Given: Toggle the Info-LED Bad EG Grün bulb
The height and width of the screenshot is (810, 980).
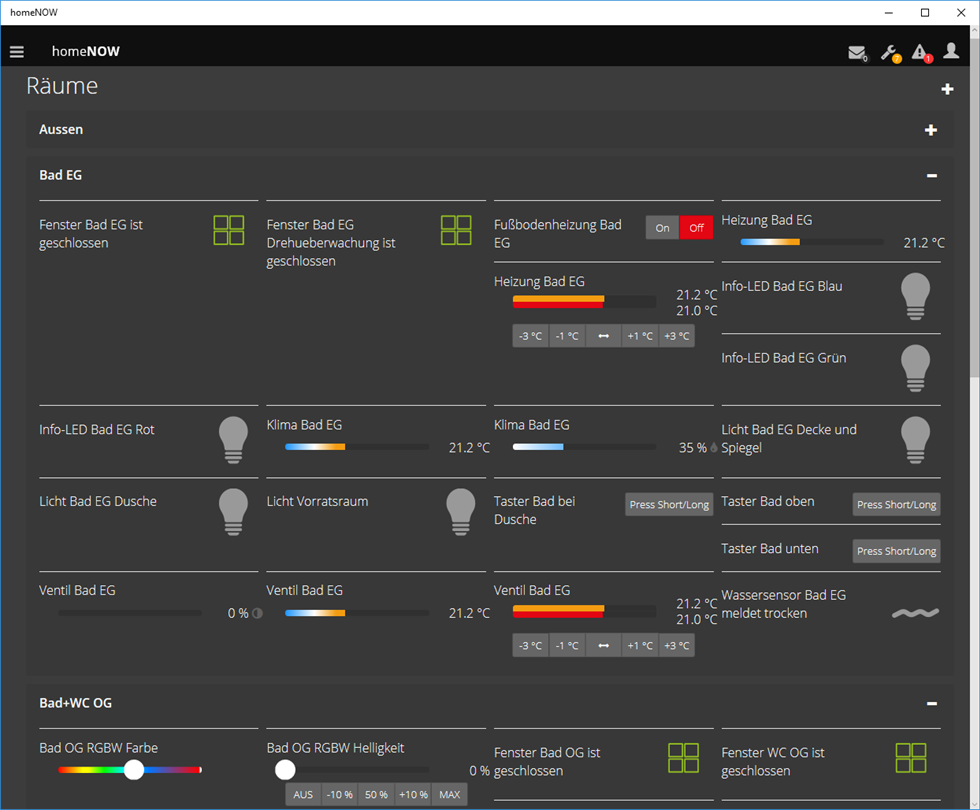Looking at the screenshot, I should pos(916,368).
